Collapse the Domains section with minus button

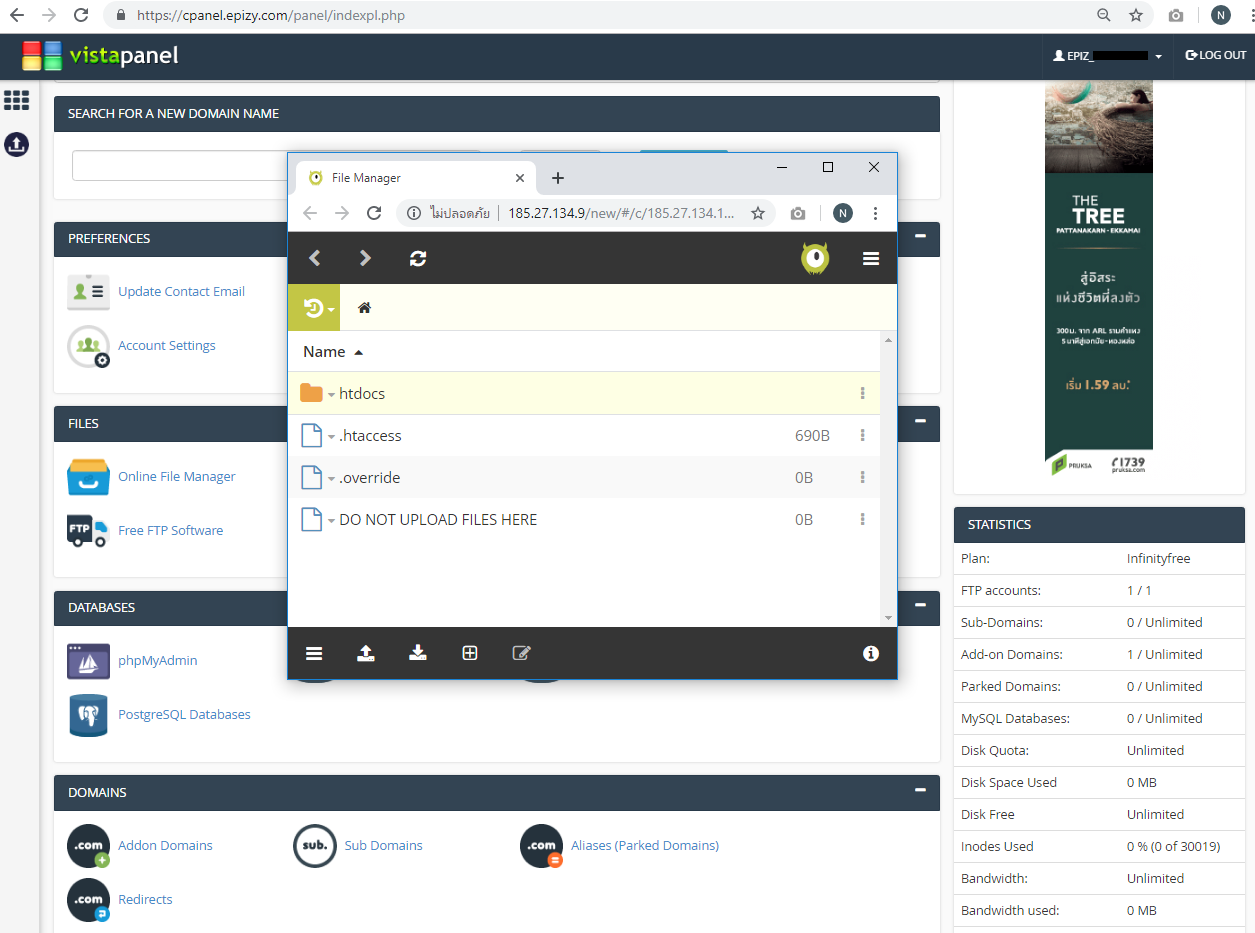coord(920,790)
